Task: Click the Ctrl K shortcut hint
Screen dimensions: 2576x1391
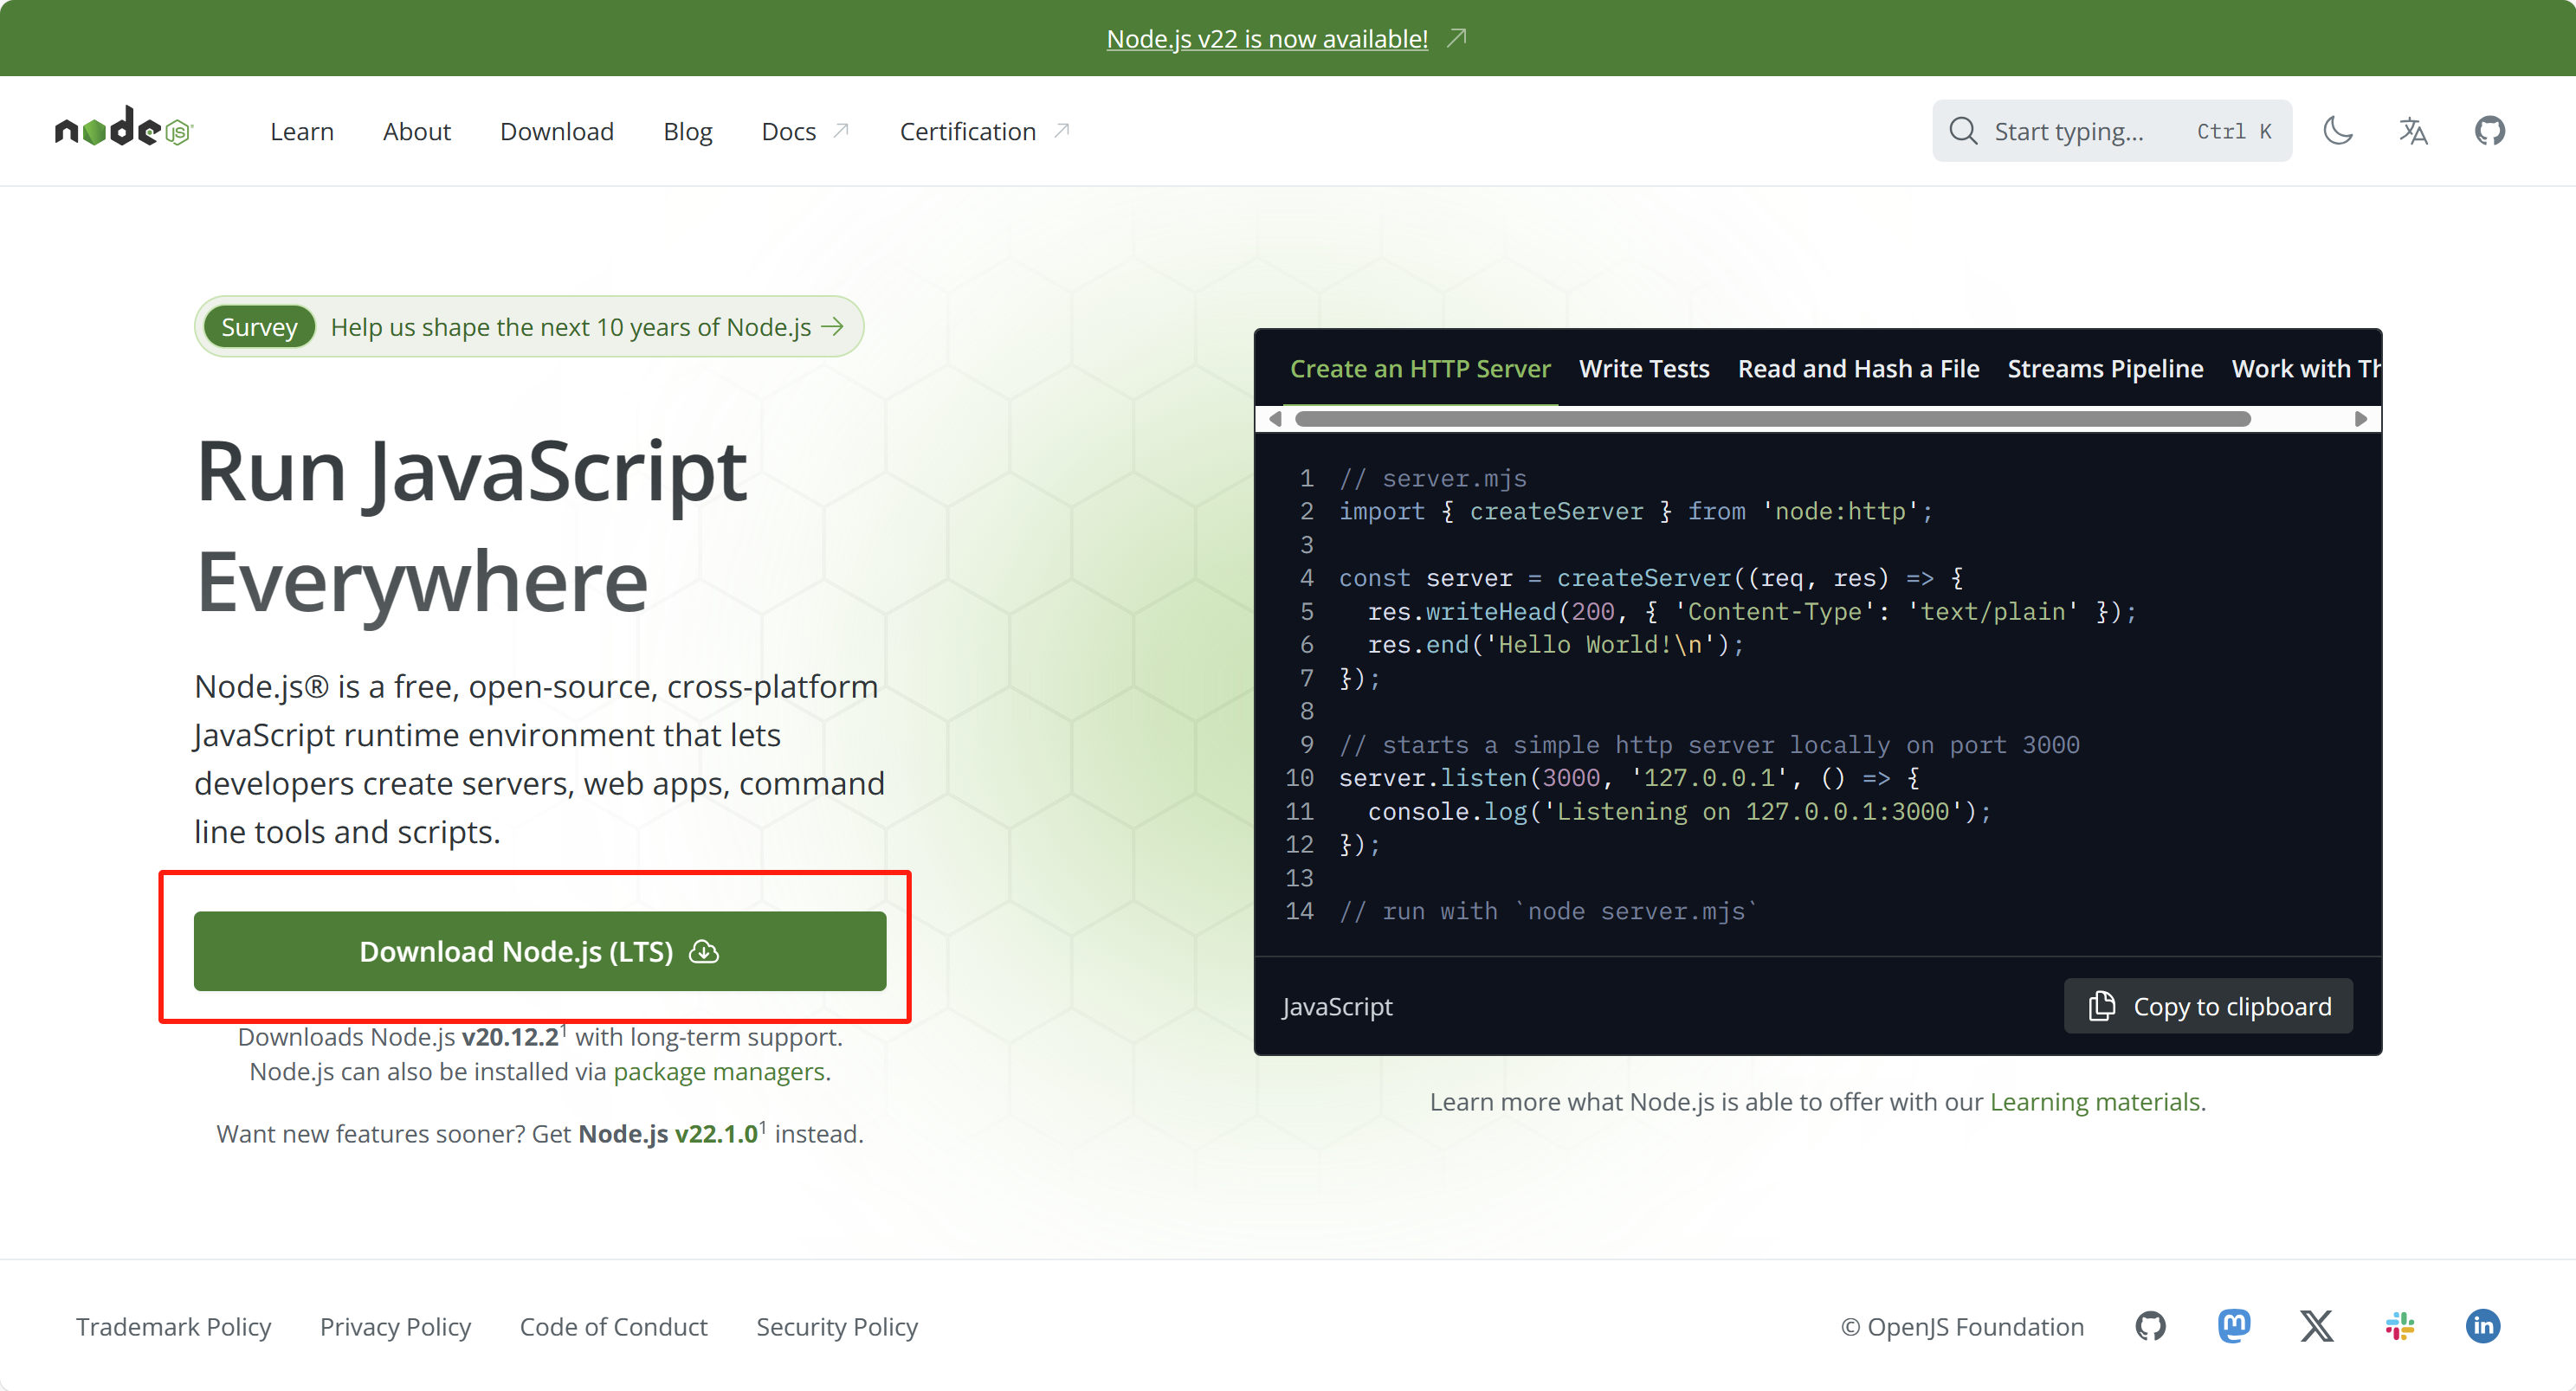Action: point(2234,131)
